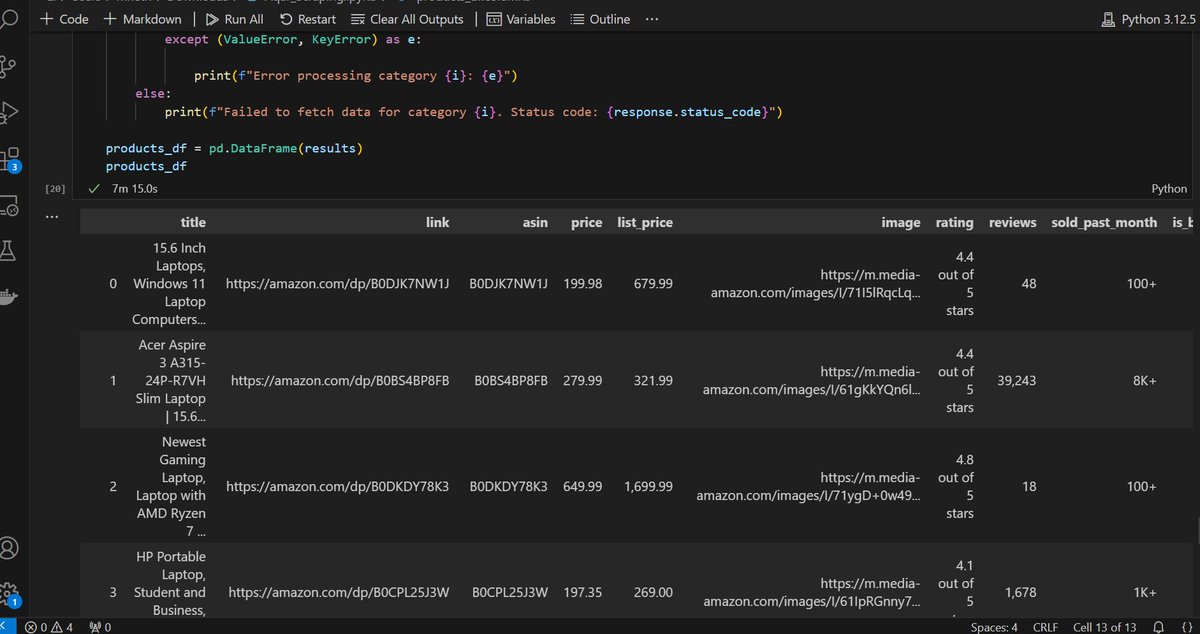The height and width of the screenshot is (634, 1200).
Task: Click the Newest Gaming Laptop title cell
Action: pos(169,486)
